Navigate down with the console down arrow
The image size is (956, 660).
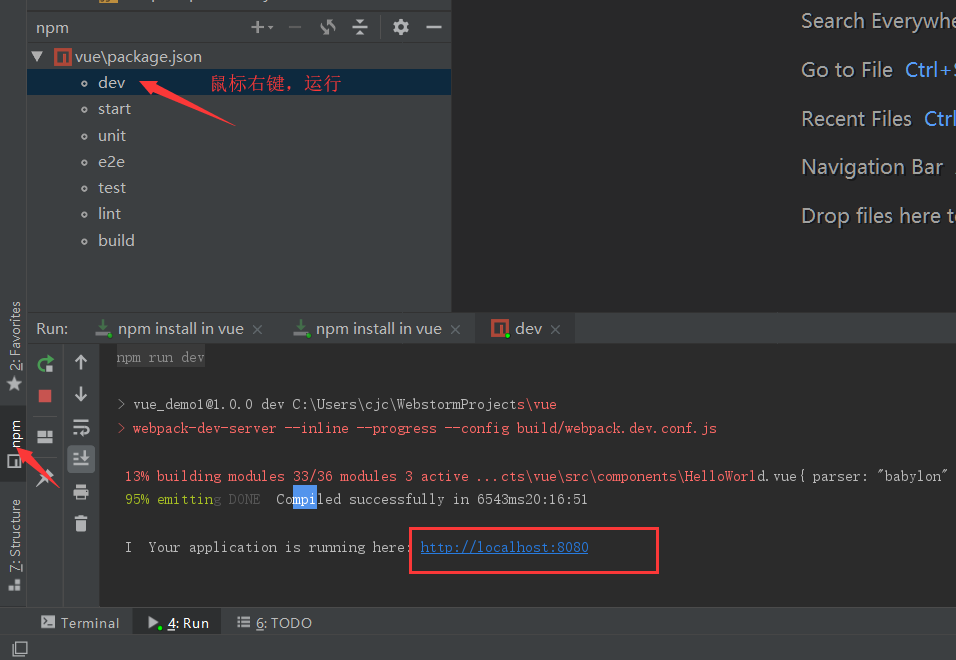[80, 394]
